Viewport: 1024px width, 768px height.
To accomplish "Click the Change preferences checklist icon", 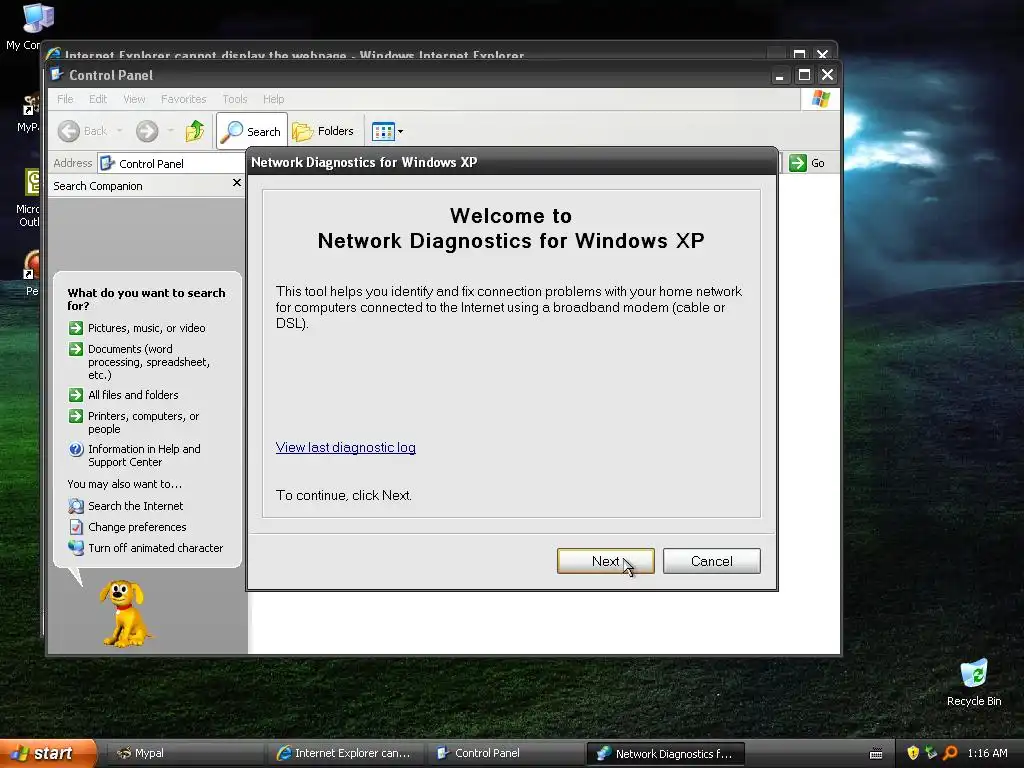I will click(x=76, y=527).
